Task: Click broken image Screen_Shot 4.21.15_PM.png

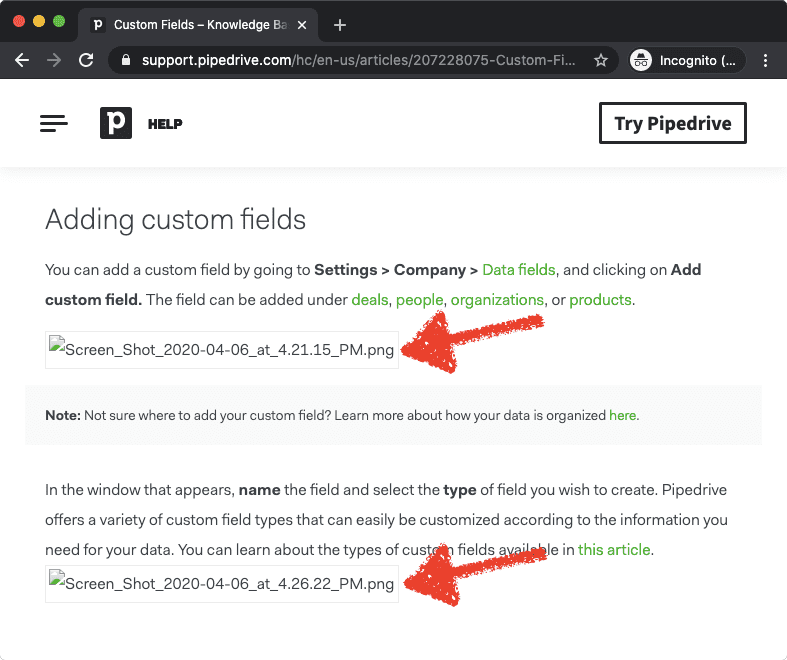Action: tap(222, 350)
